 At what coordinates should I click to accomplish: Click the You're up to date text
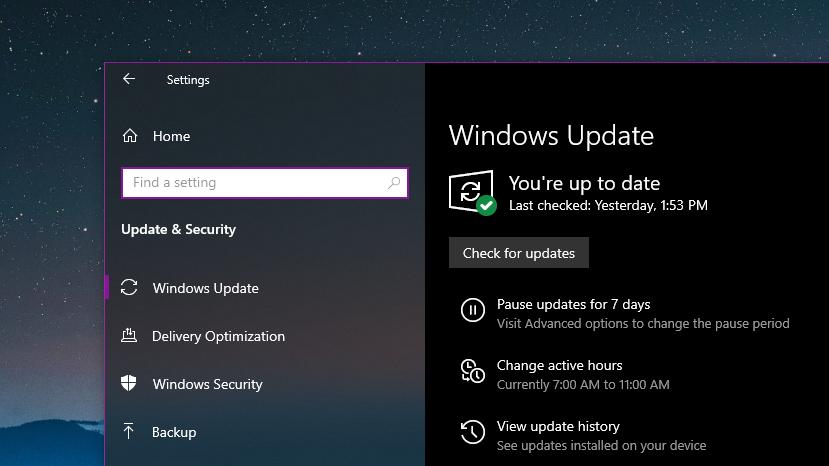point(584,184)
